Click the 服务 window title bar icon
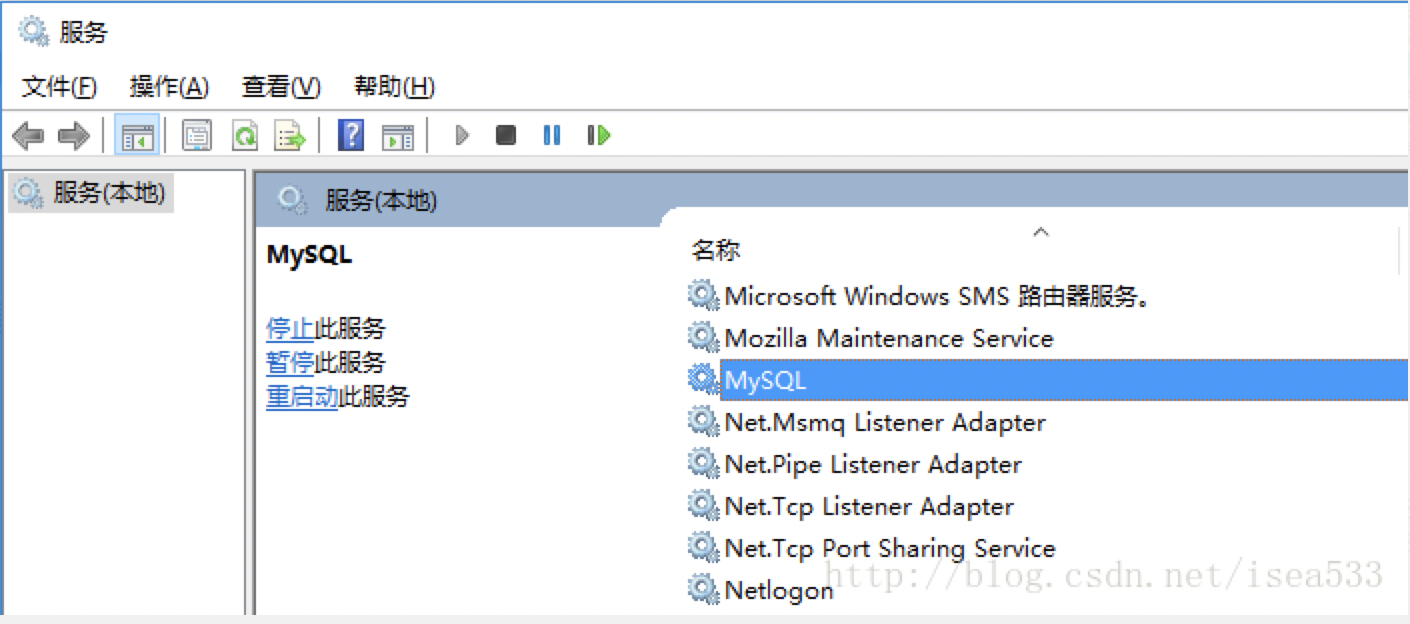Image resolution: width=1410 pixels, height=624 pixels. click(34, 32)
